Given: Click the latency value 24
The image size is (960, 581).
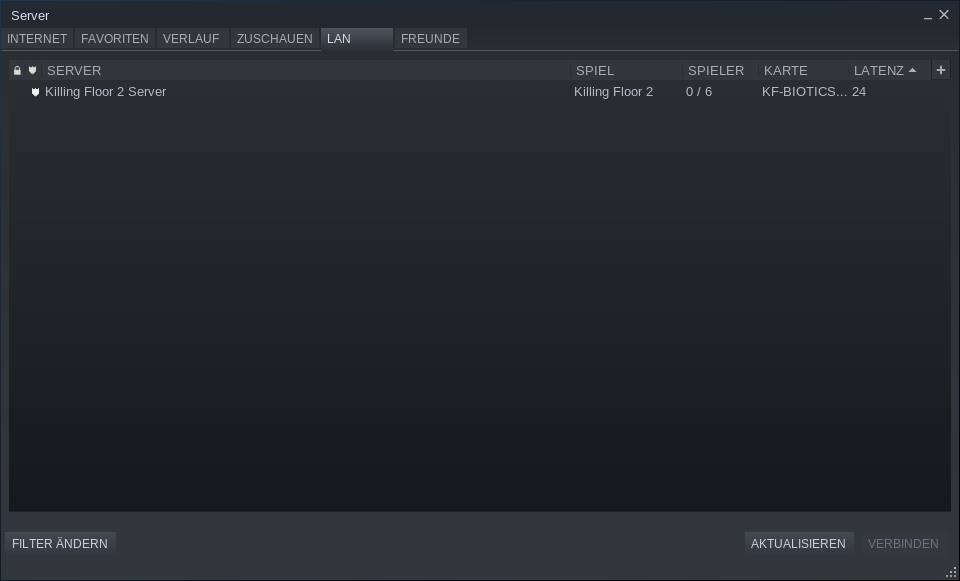Looking at the screenshot, I should (859, 92).
